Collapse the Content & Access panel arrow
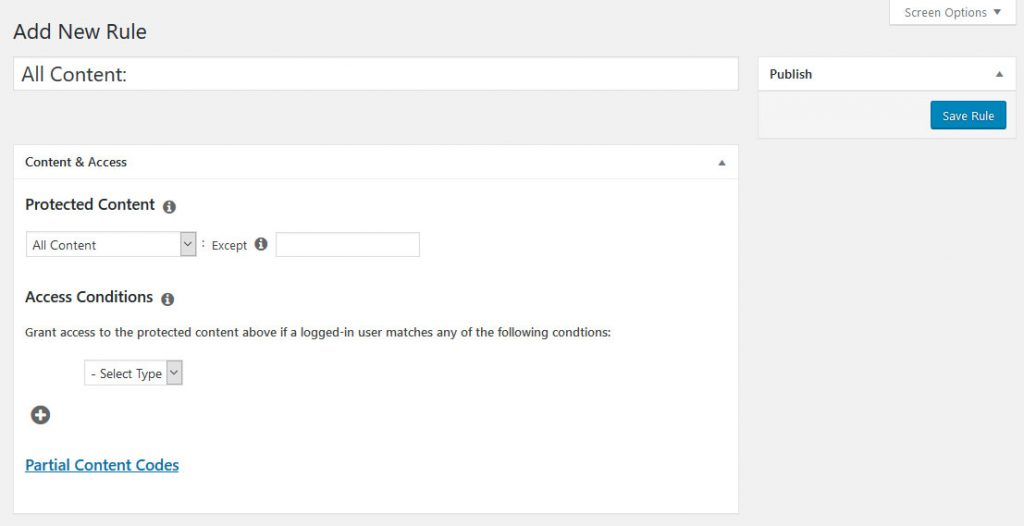The height and width of the screenshot is (526, 1024). (722, 162)
